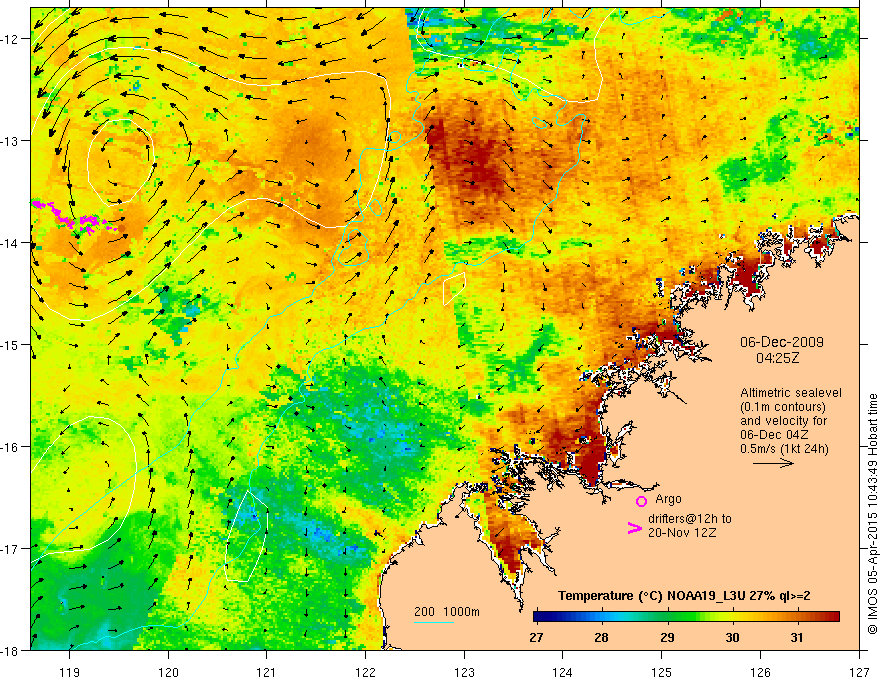The image size is (880, 680).
Task: Click the 0.5m/s velocity scale arrow
Action: tap(773, 463)
